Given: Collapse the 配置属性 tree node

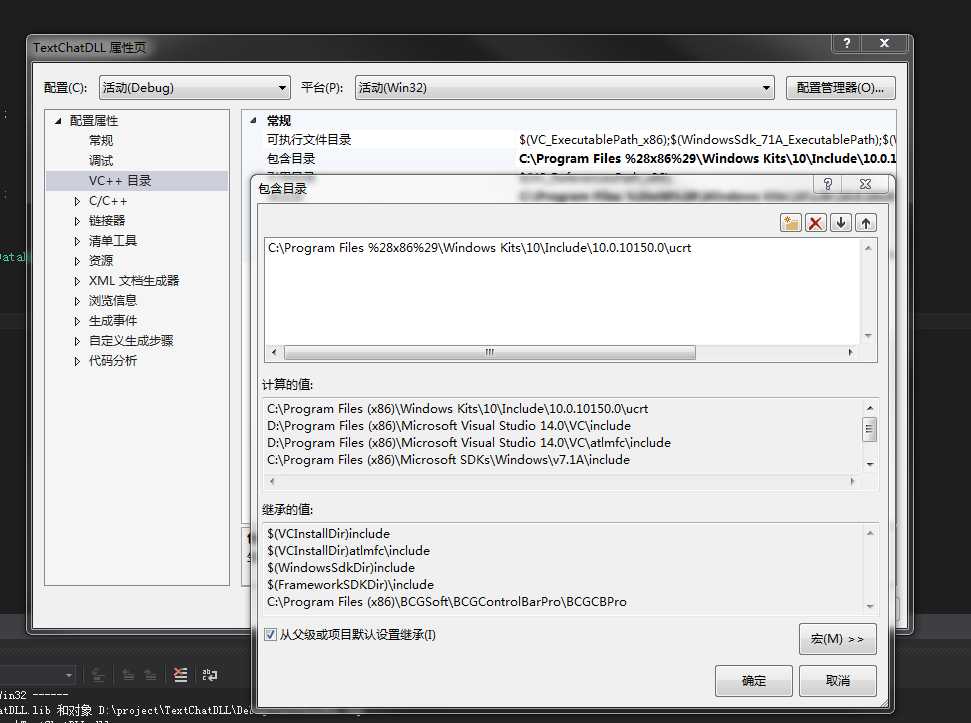Looking at the screenshot, I should [x=58, y=121].
